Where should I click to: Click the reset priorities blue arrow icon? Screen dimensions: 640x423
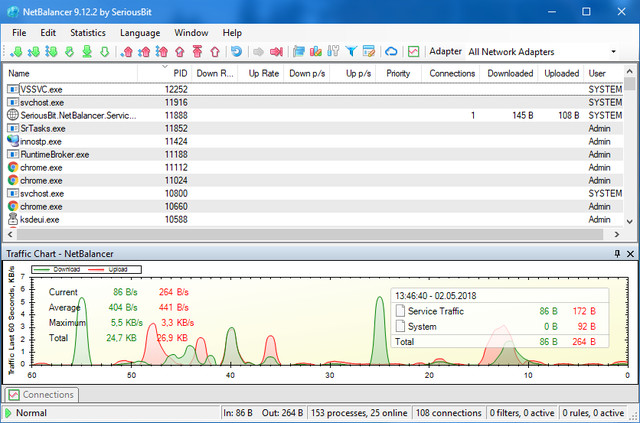click(x=236, y=51)
